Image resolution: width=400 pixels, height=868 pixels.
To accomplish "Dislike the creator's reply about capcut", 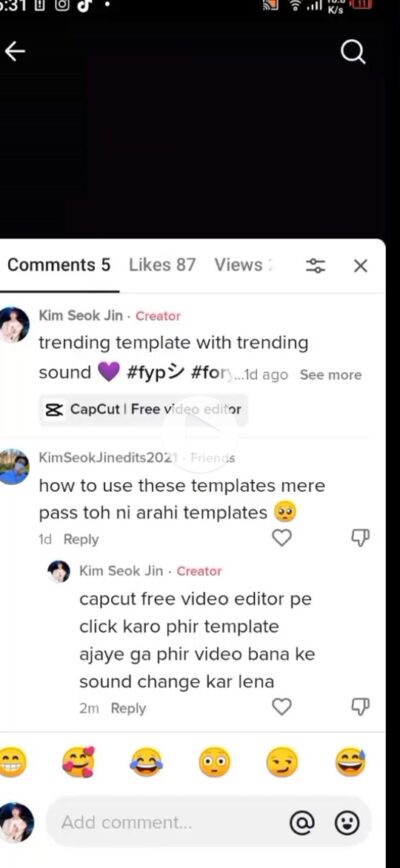I will (360, 707).
